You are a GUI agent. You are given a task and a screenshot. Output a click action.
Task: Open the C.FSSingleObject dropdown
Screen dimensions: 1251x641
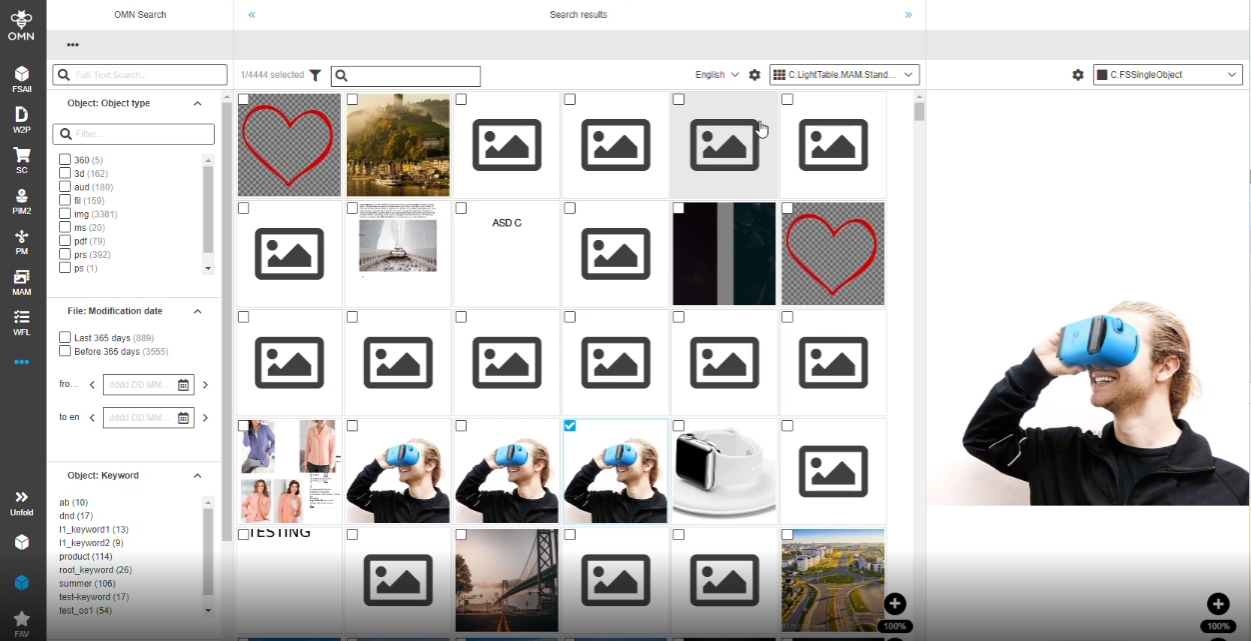coord(1168,75)
